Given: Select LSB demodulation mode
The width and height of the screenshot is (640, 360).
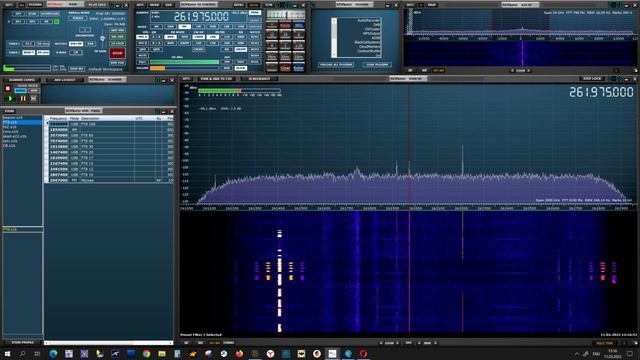Looking at the screenshot, I should click(x=227, y=27).
